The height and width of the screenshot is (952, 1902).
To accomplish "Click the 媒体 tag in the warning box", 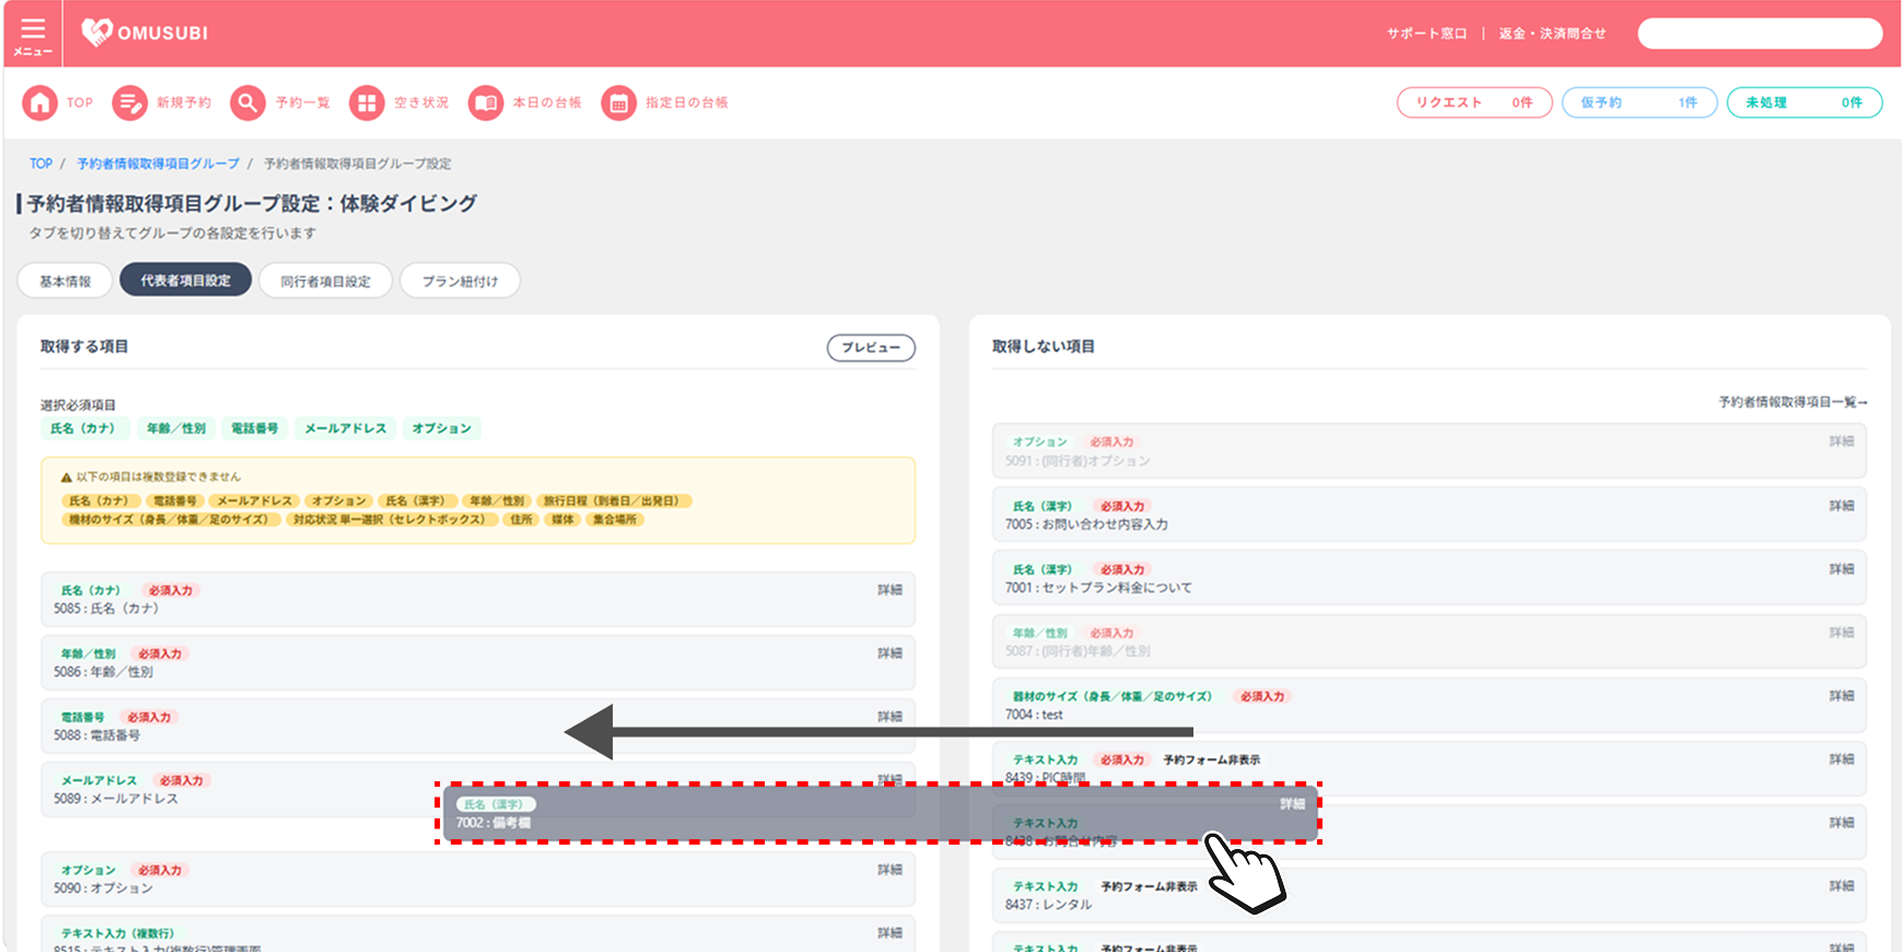I will click(x=563, y=520).
